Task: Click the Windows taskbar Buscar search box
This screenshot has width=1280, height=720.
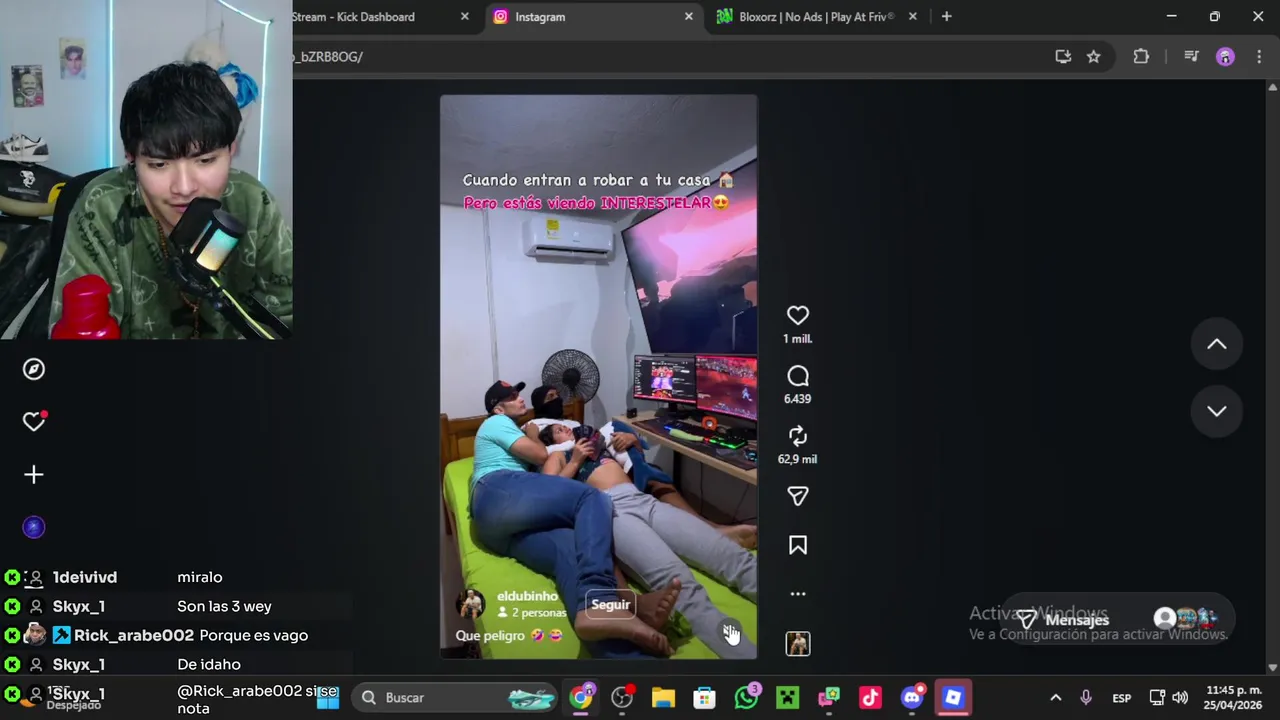Action: pyautogui.click(x=456, y=698)
